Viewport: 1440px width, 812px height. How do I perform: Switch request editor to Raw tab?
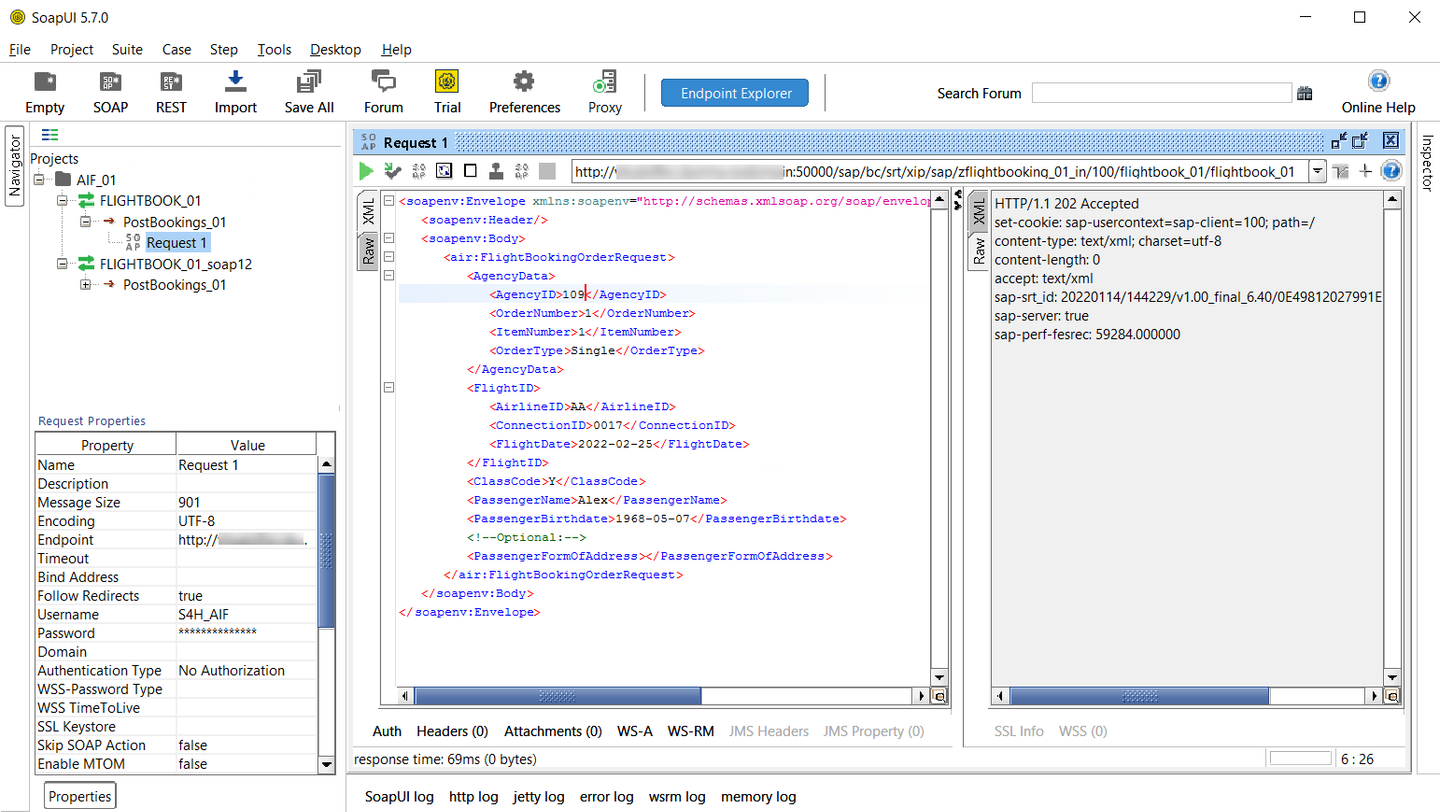pyautogui.click(x=368, y=252)
